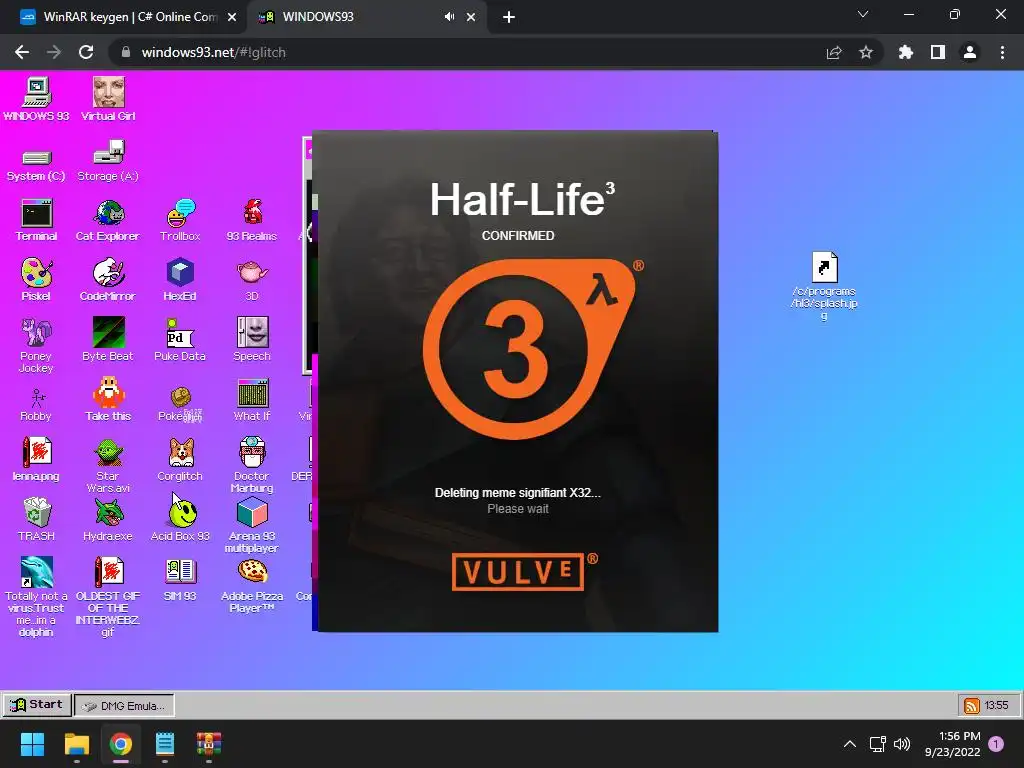Screen dimensions: 1024x768
Task: Click the orange Half-Life 3 logo
Action: point(530,348)
